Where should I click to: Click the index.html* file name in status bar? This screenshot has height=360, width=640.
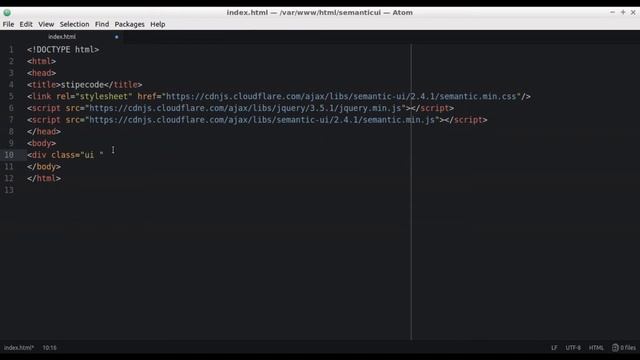coord(19,348)
